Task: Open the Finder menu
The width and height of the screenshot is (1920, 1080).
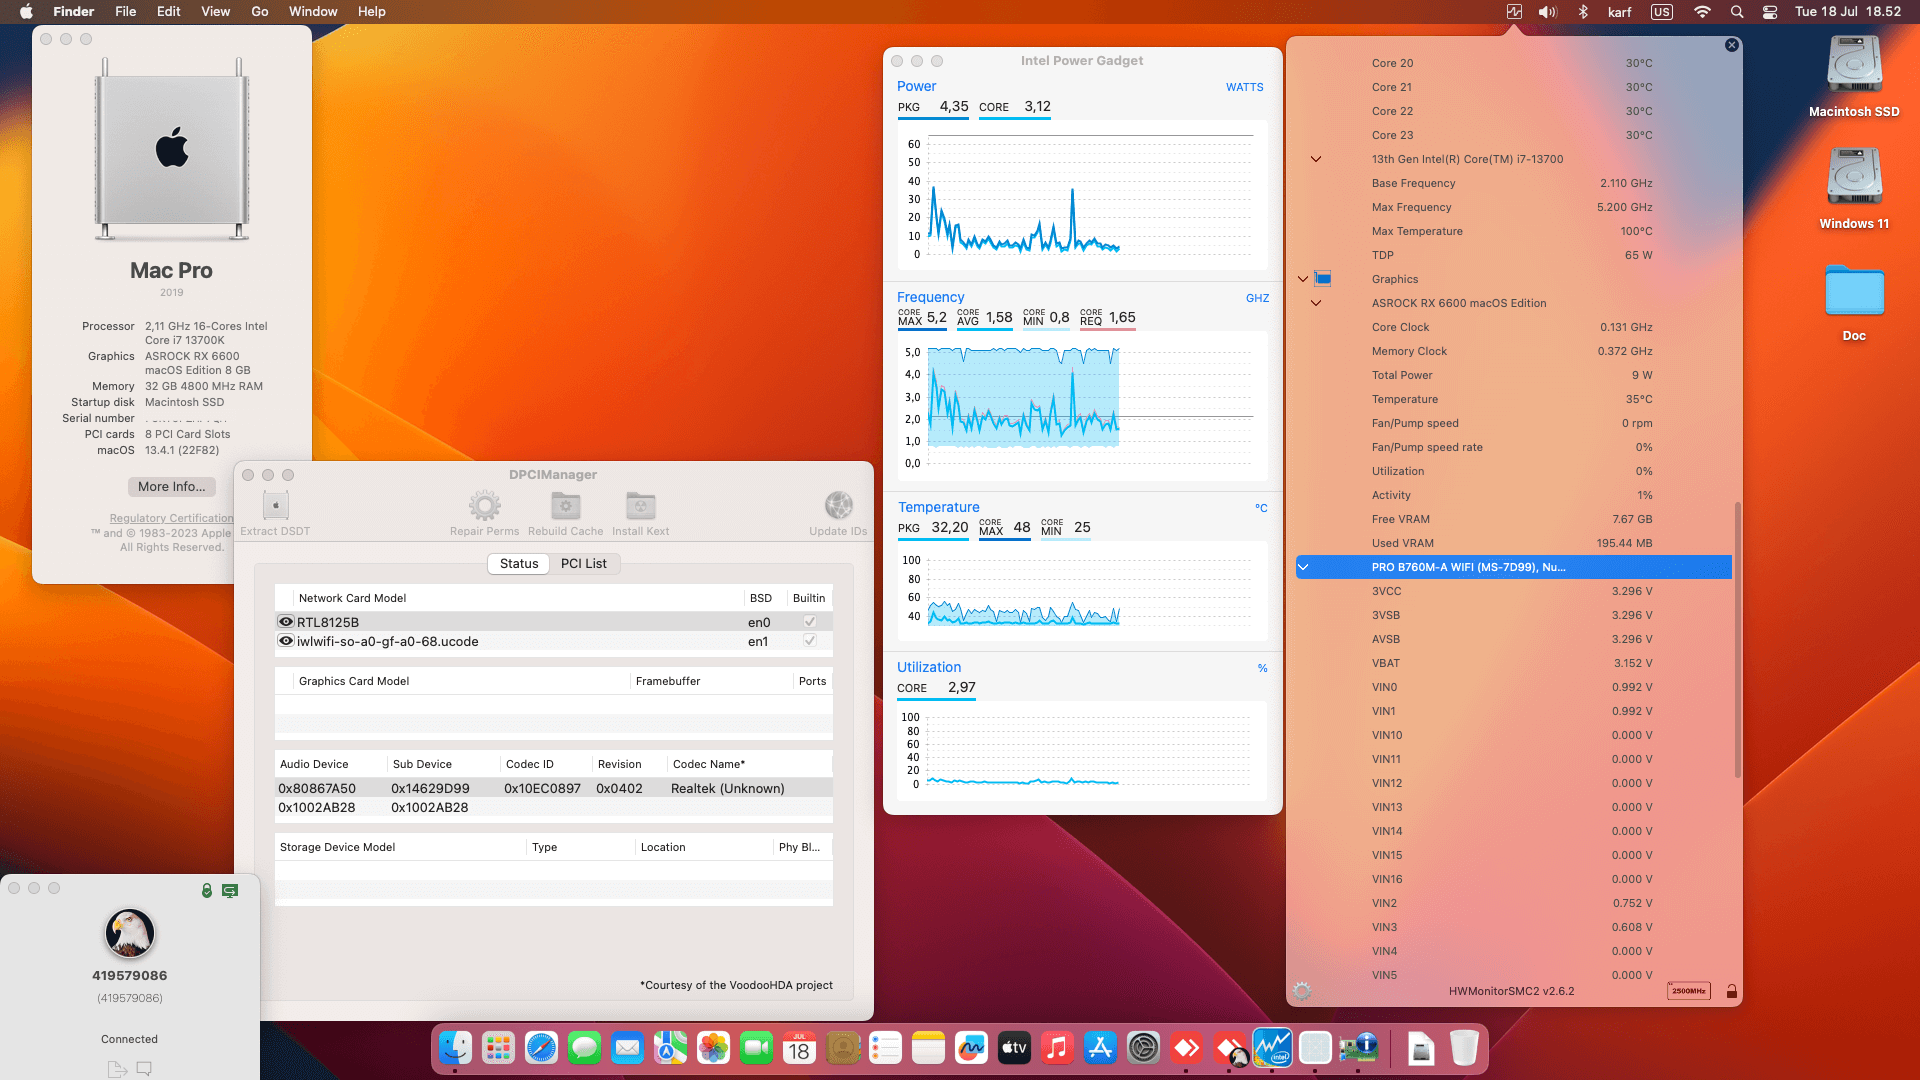Action: [x=74, y=12]
